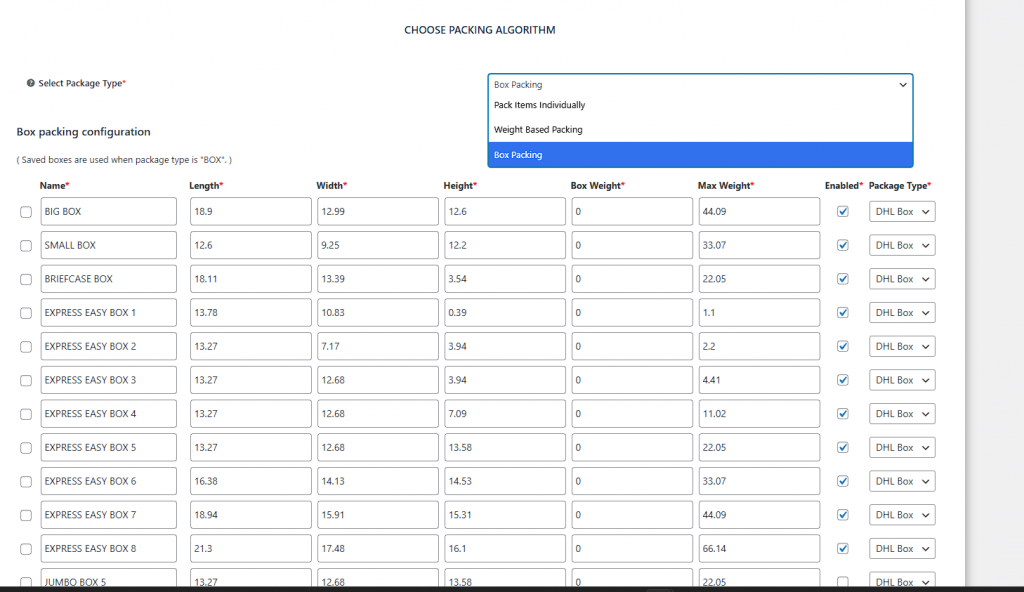The width and height of the screenshot is (1024, 592).
Task: Disable the Enabled checkbox for SMALL BOX
Action: [843, 245]
